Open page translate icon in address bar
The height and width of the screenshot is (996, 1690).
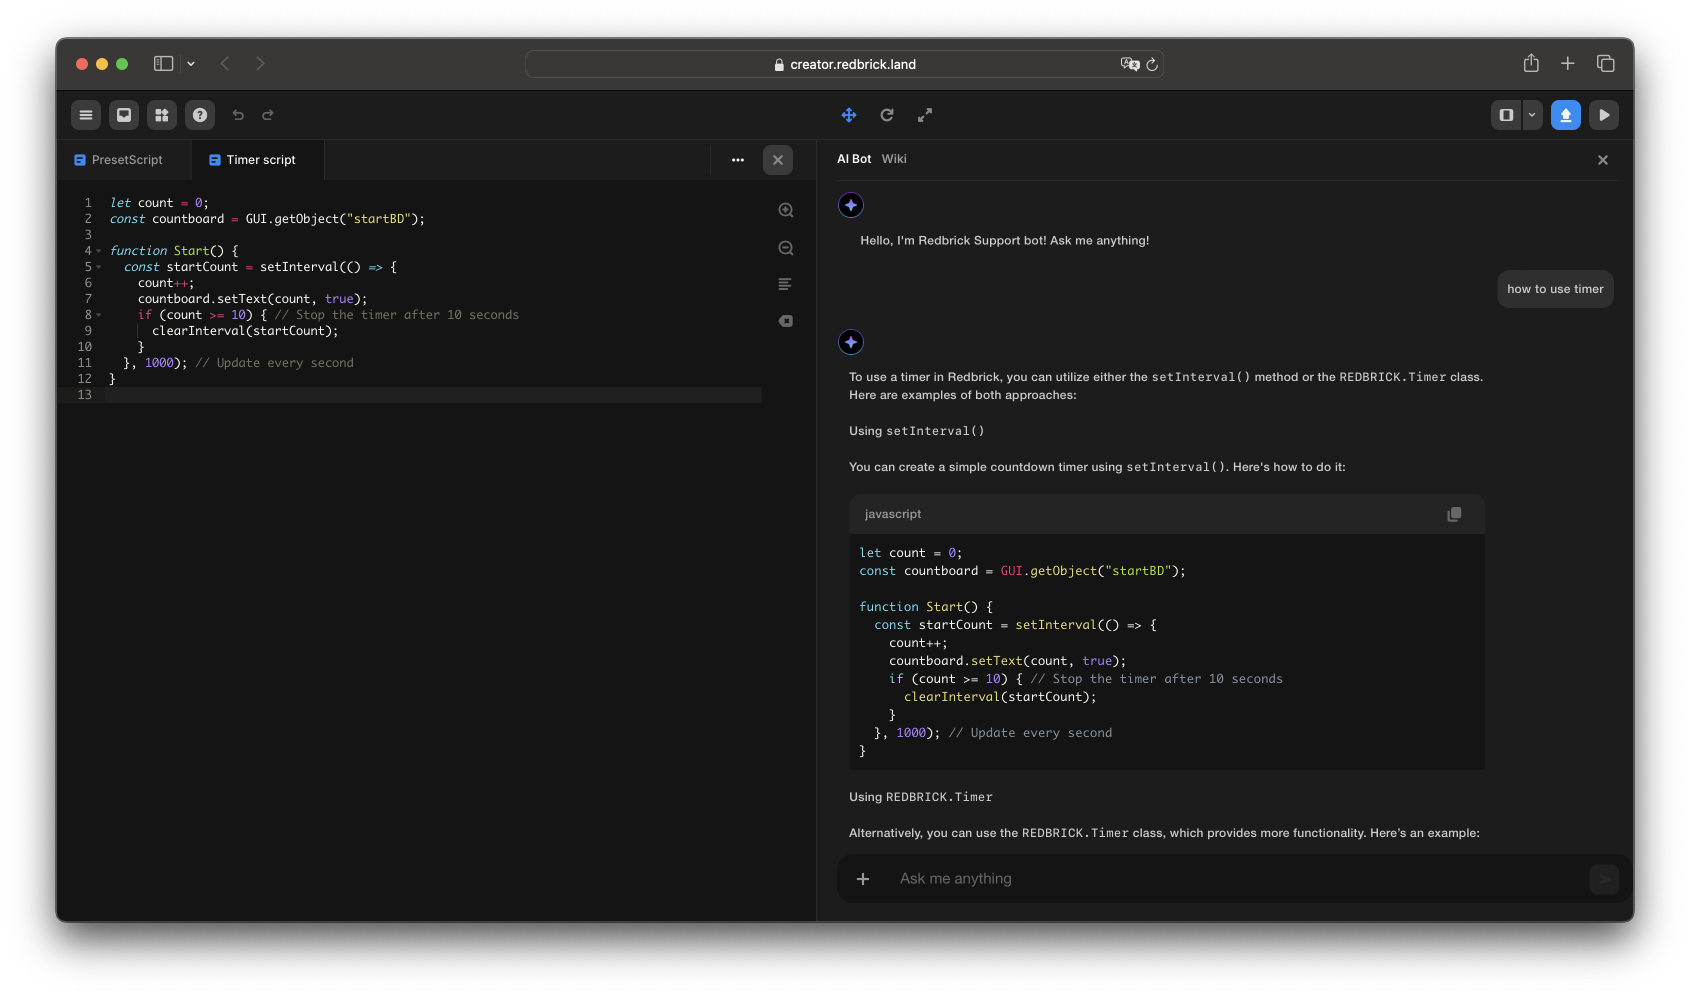(x=1130, y=64)
